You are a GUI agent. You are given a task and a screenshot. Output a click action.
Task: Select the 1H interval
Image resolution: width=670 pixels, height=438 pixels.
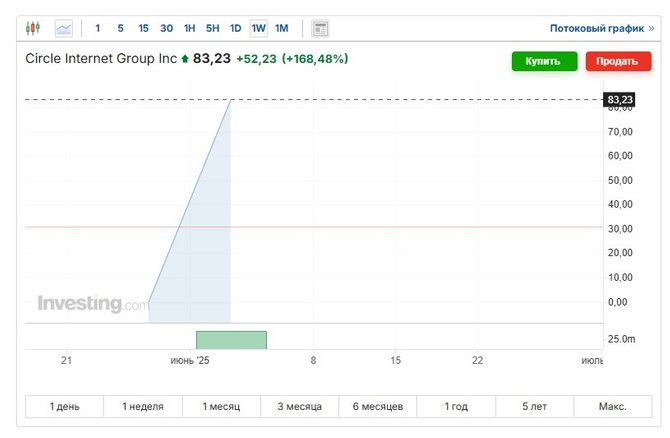[190, 29]
